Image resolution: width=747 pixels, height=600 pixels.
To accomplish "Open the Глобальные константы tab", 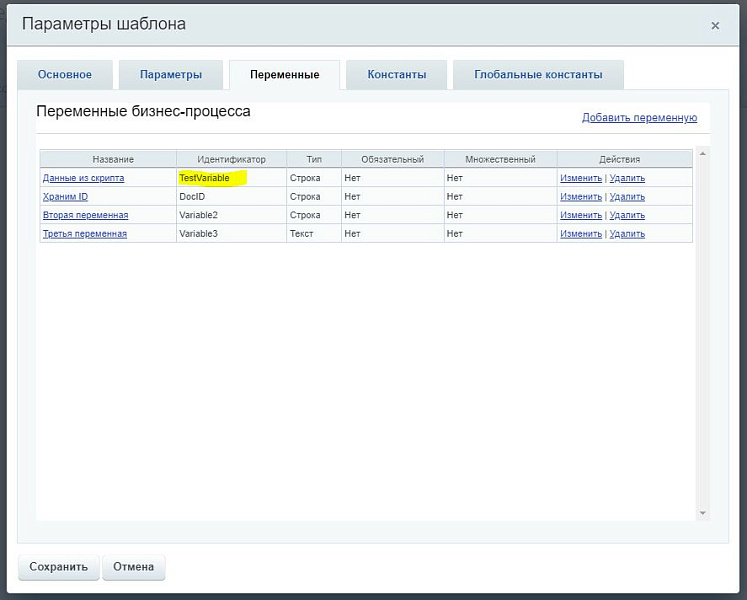I will [x=538, y=75].
